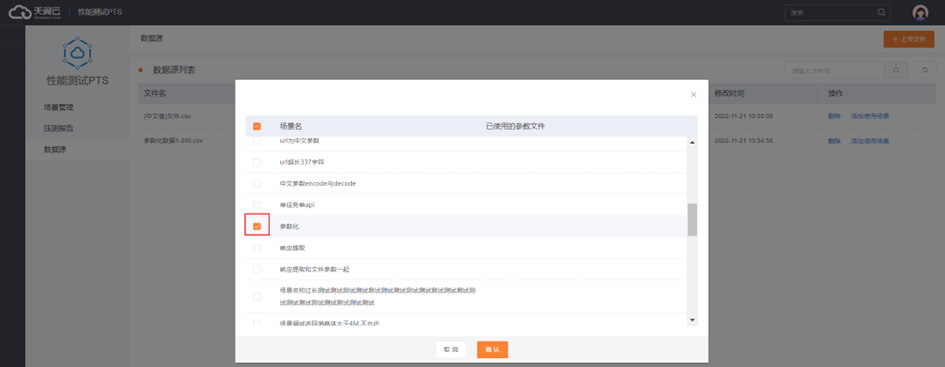Click the 响应提取和文件参数一起 scene name

315,269
